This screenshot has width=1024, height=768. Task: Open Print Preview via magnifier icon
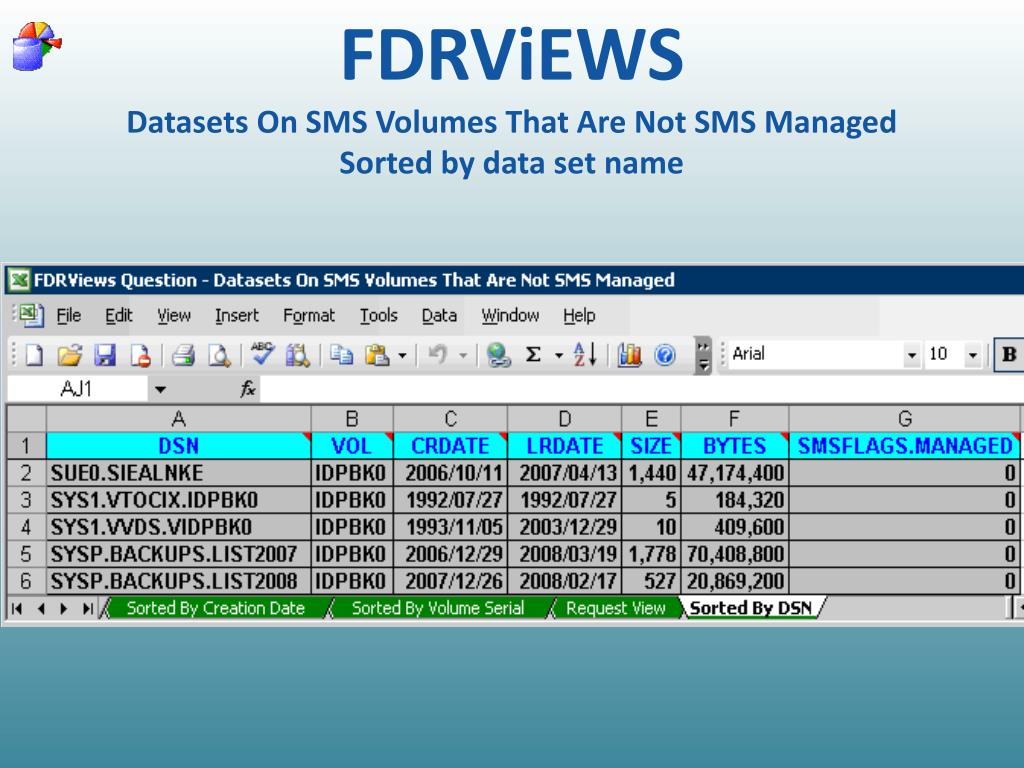(x=219, y=355)
